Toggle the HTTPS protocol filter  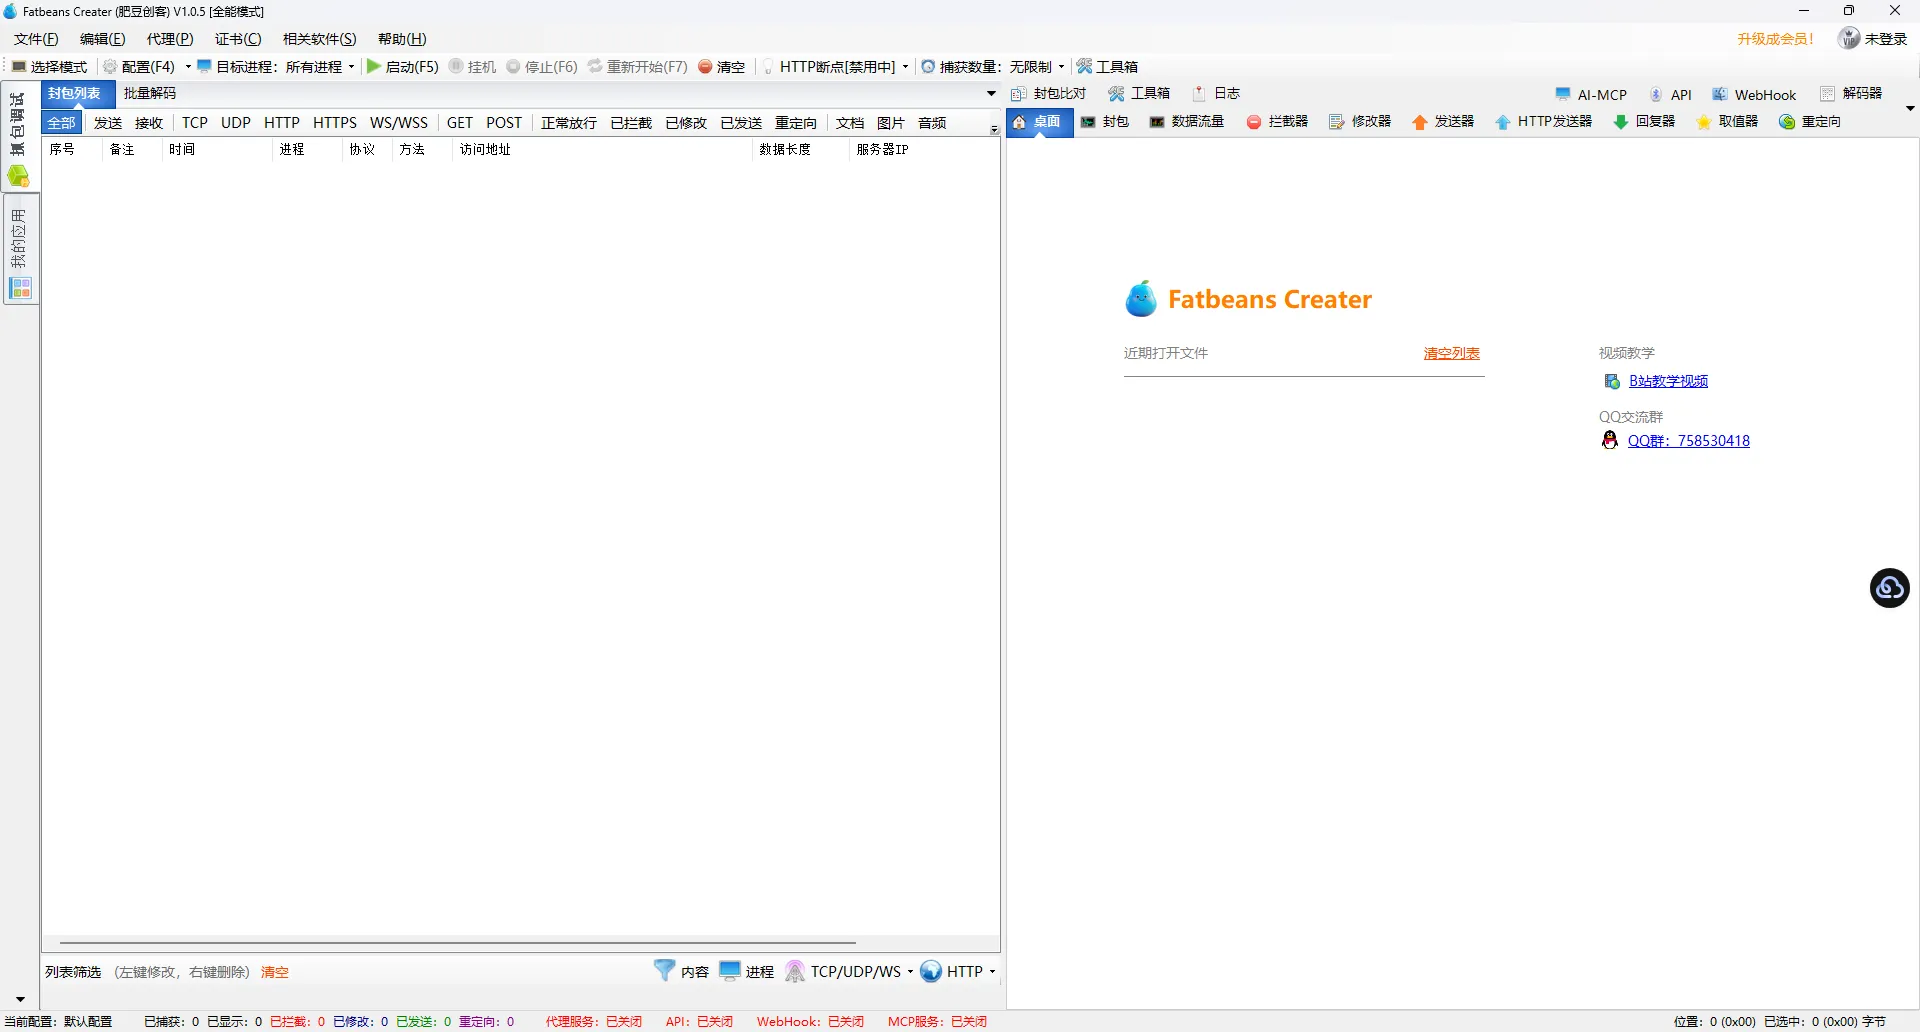pos(335,123)
